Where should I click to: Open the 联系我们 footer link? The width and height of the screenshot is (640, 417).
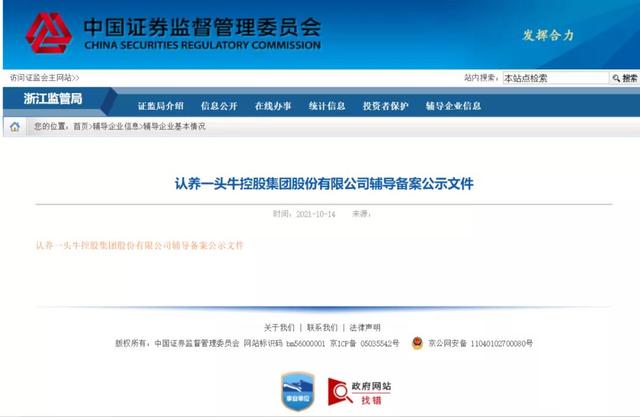(x=322, y=327)
